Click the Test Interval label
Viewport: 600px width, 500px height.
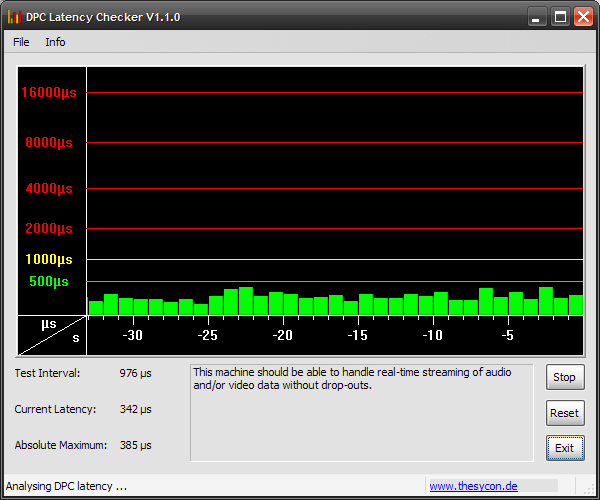click(47, 373)
